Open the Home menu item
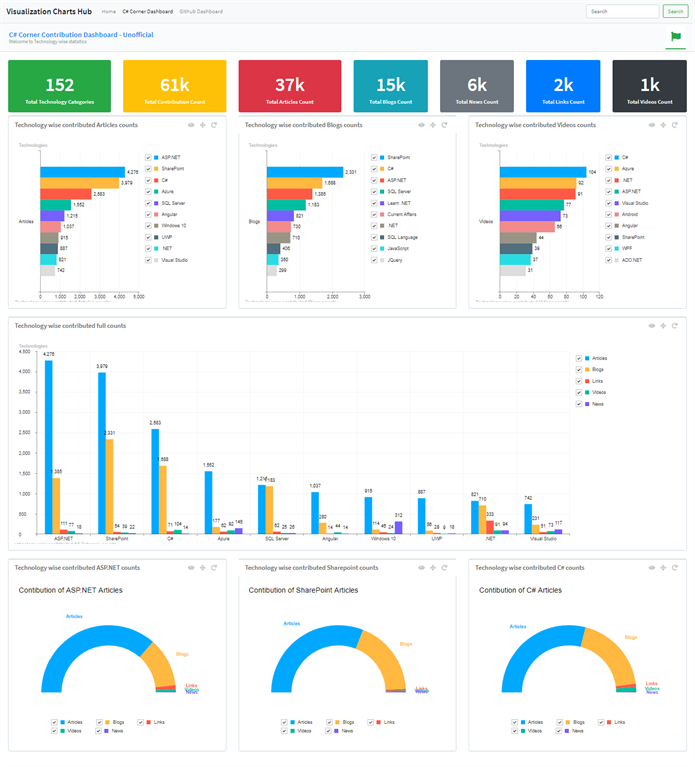 (109, 11)
